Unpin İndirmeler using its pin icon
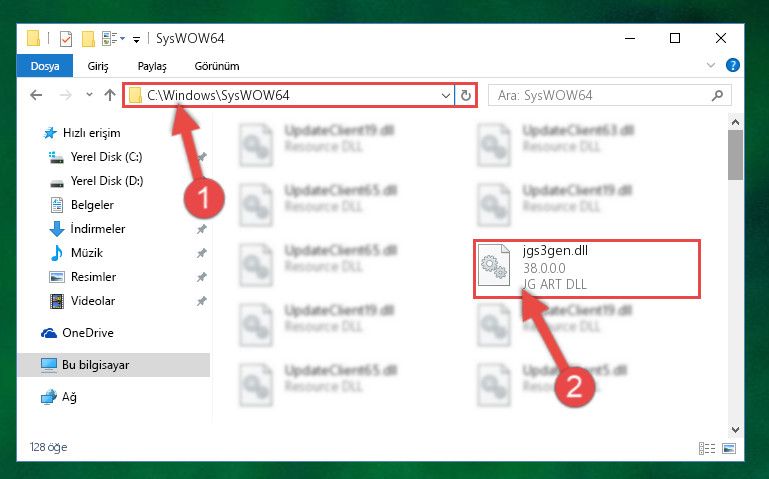 point(202,229)
